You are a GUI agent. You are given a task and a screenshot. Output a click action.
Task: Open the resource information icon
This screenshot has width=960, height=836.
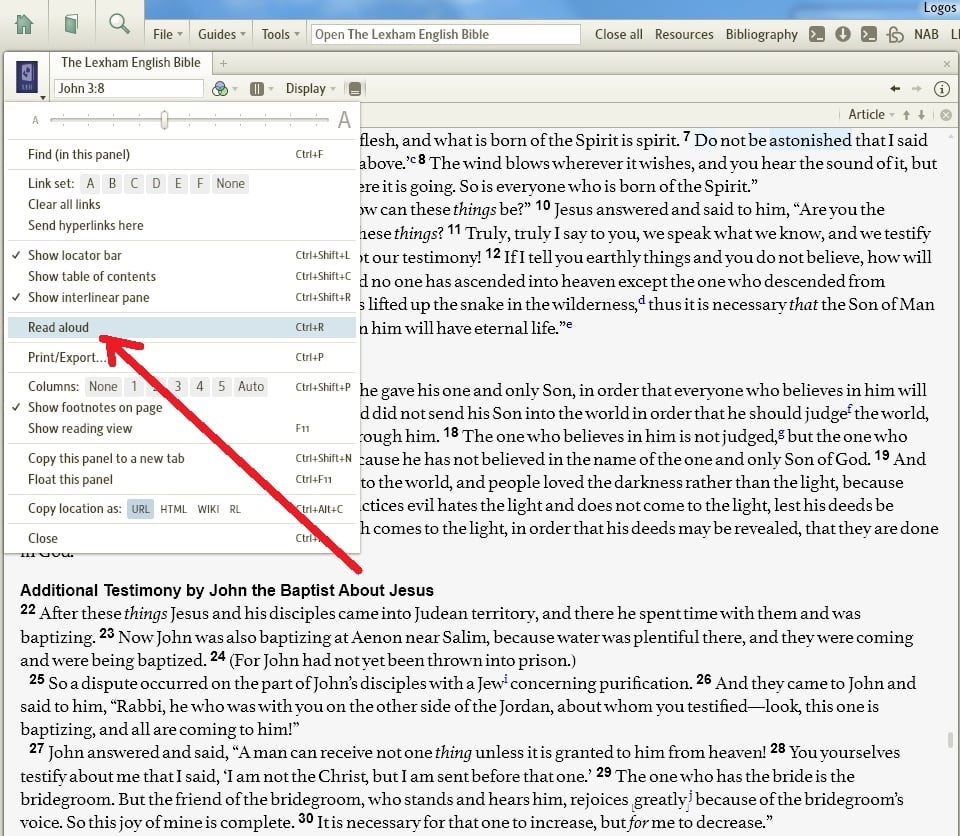pyautogui.click(x=941, y=89)
